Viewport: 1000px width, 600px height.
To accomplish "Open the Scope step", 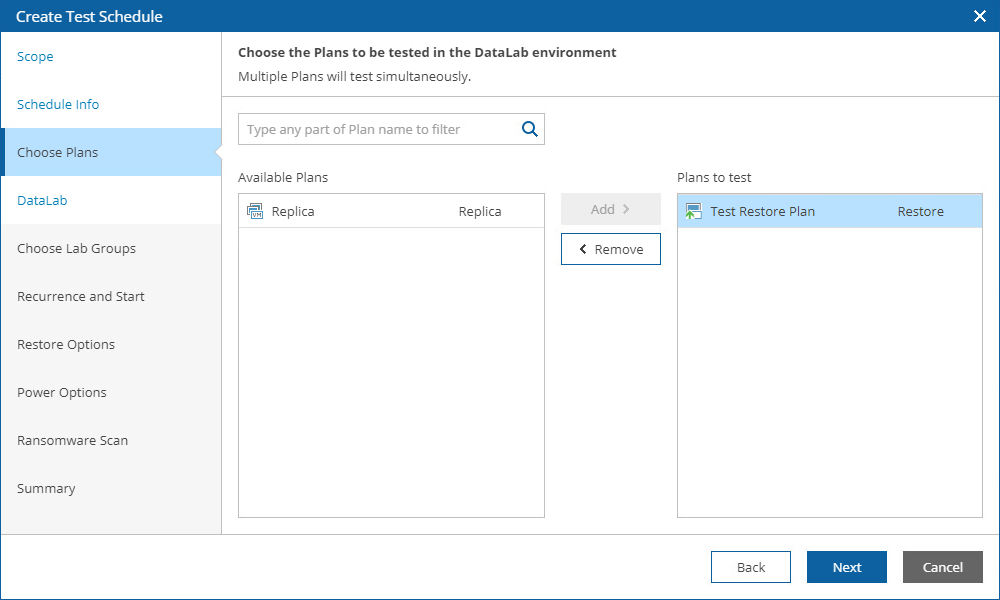I will click(35, 57).
